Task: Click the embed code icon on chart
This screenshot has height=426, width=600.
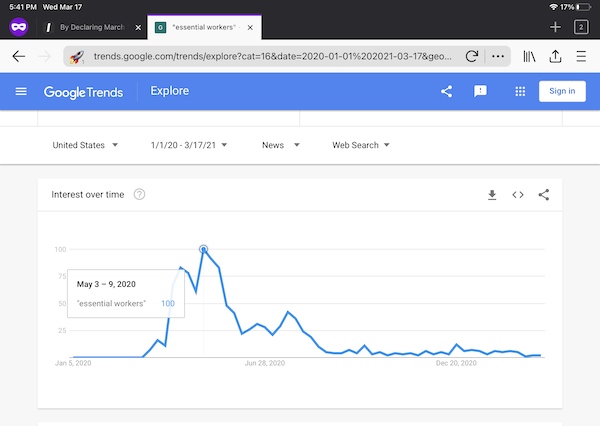Action: pyautogui.click(x=518, y=195)
